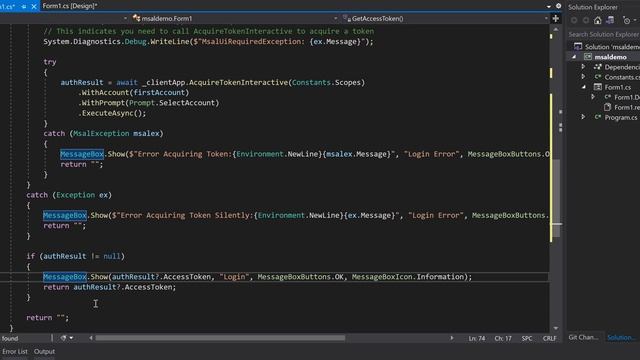Expand the Constants.cs node

coord(583,77)
